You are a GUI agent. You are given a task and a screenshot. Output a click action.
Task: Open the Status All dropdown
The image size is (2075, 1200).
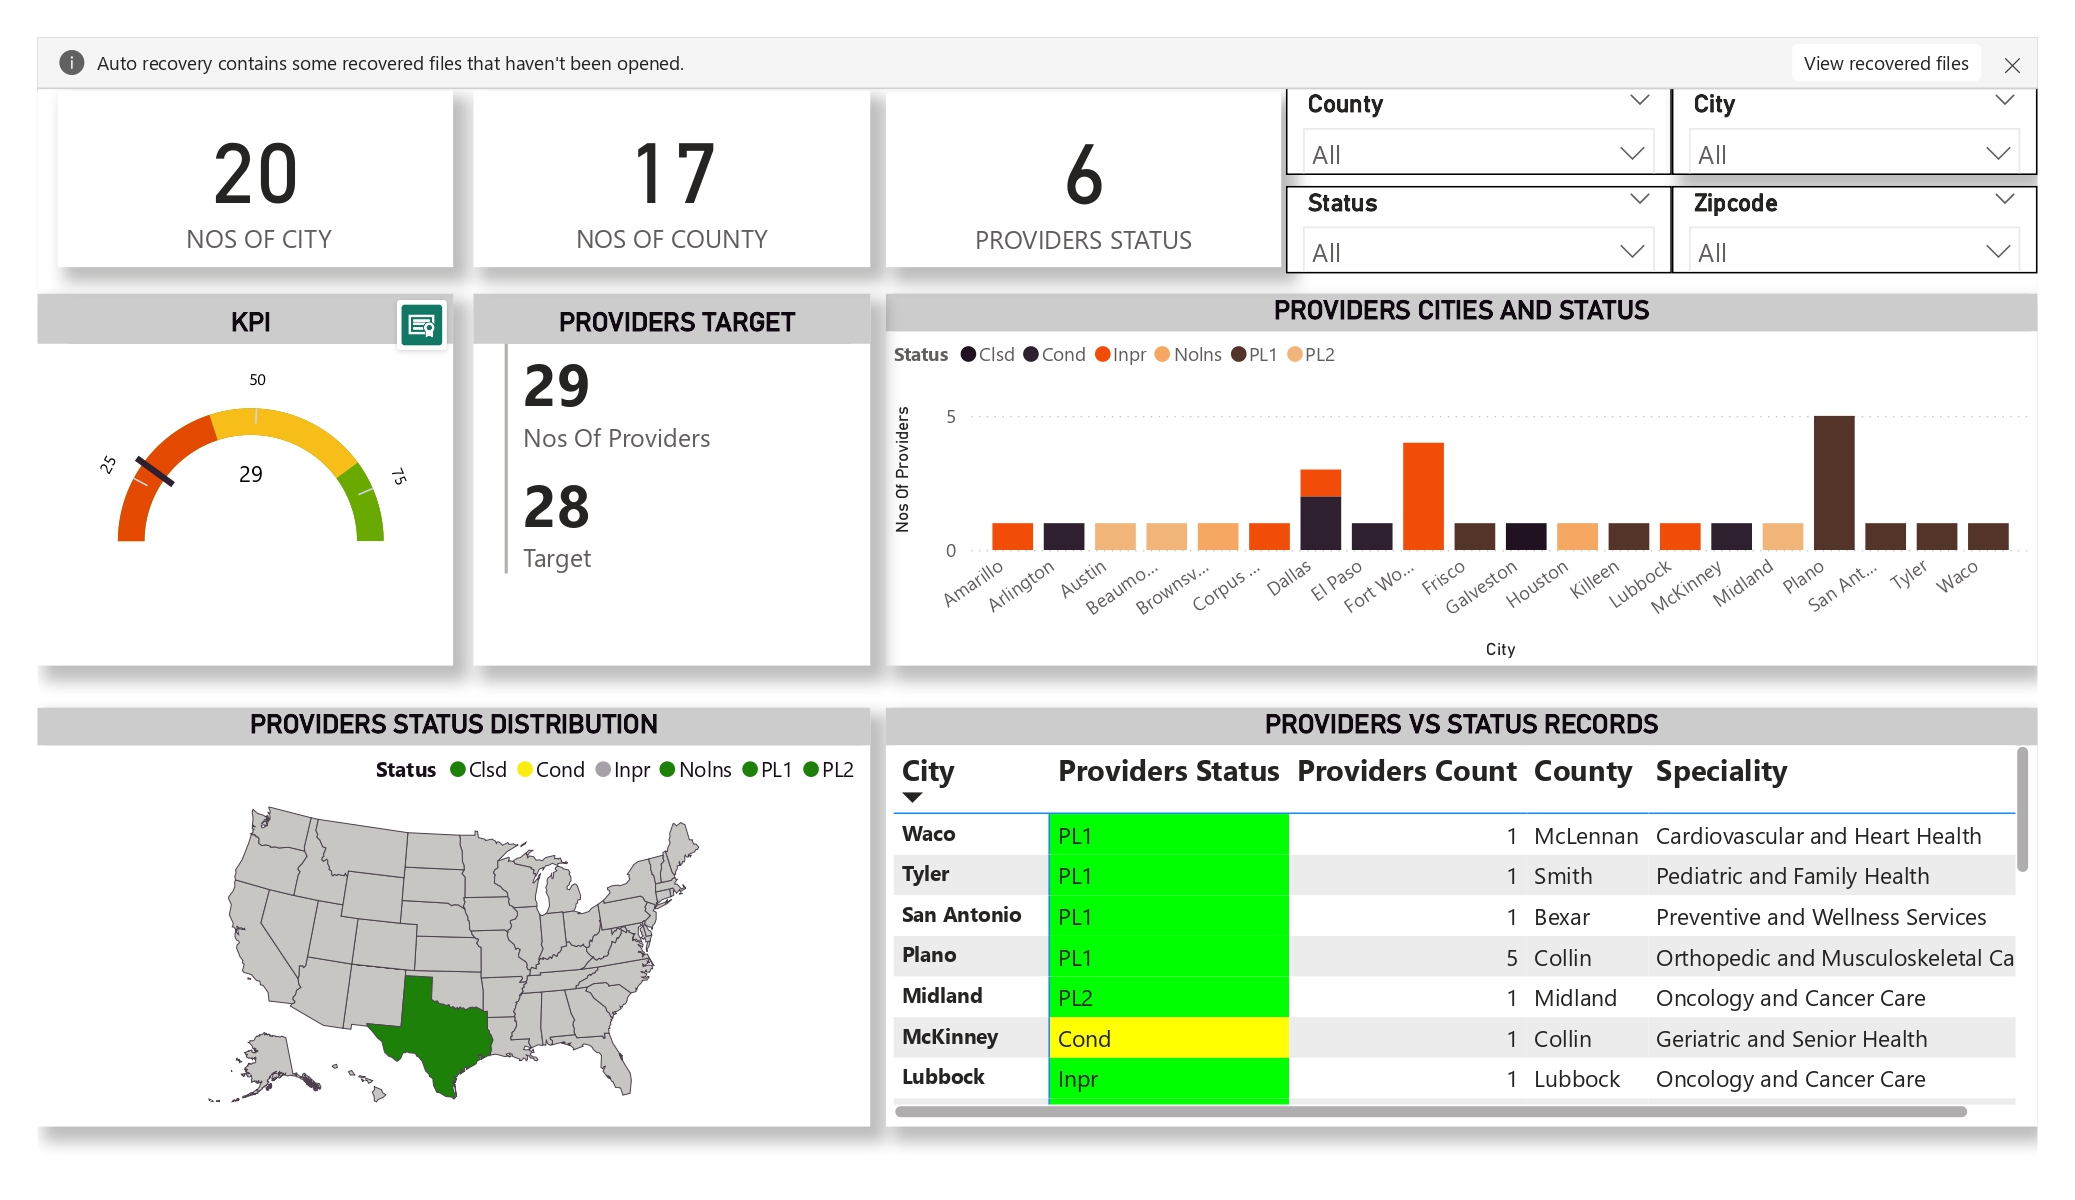(x=1477, y=252)
